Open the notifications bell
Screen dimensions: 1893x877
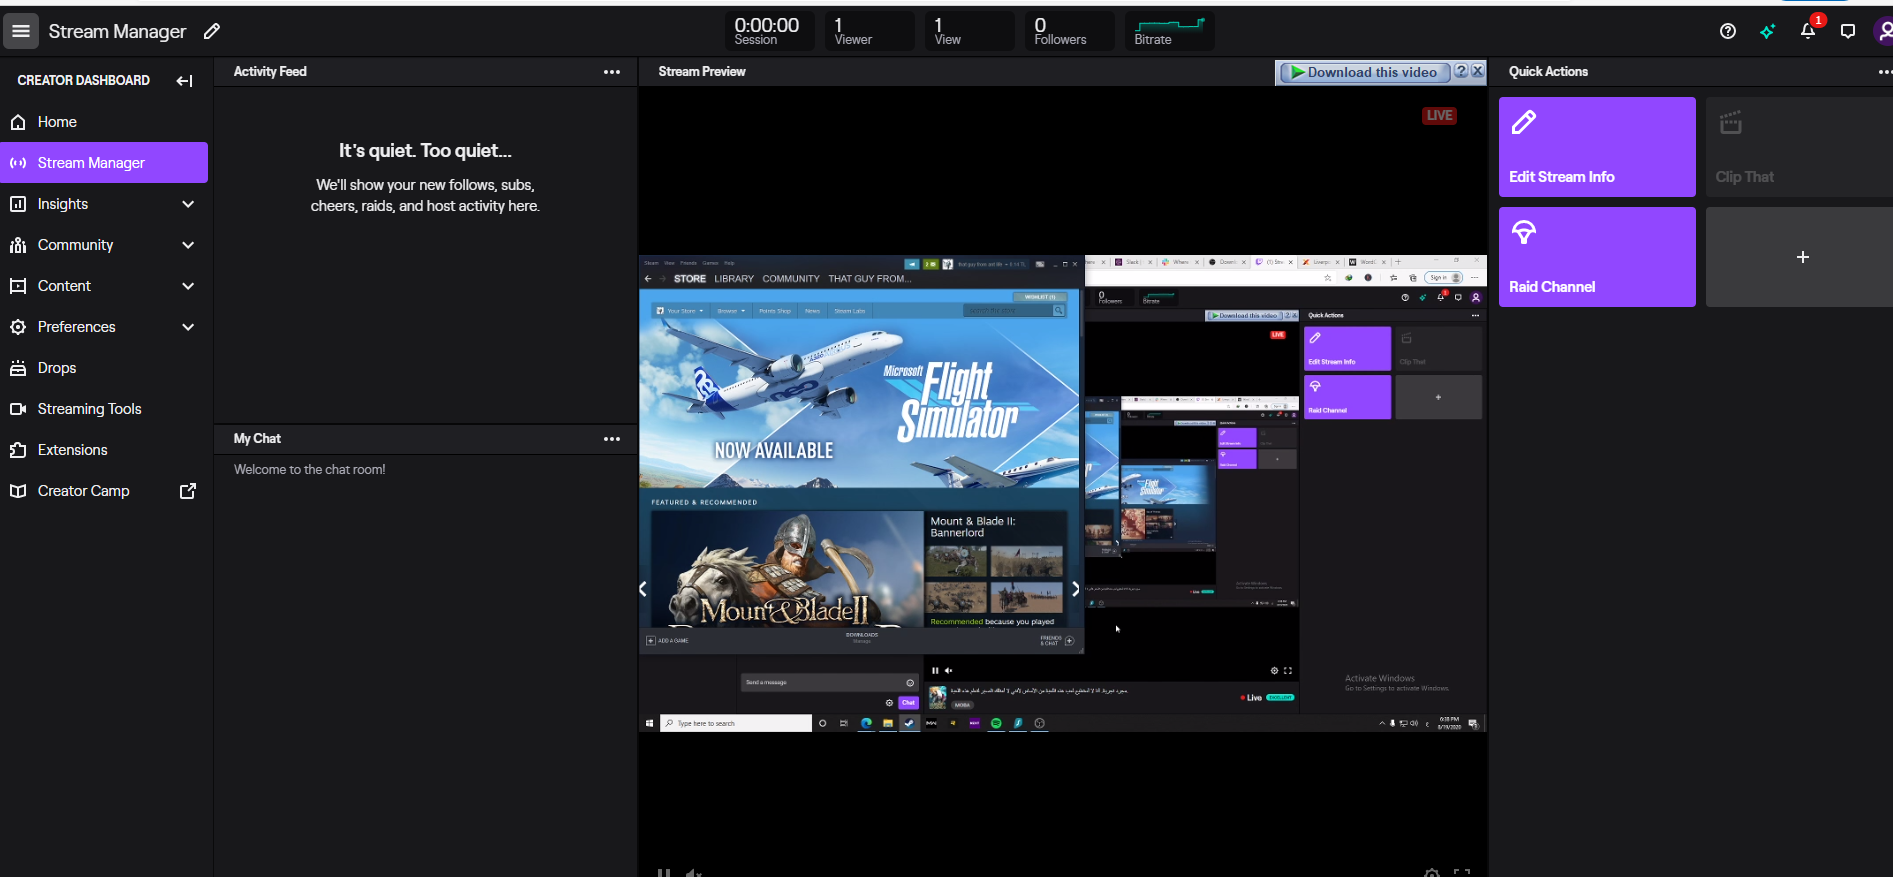pos(1808,31)
